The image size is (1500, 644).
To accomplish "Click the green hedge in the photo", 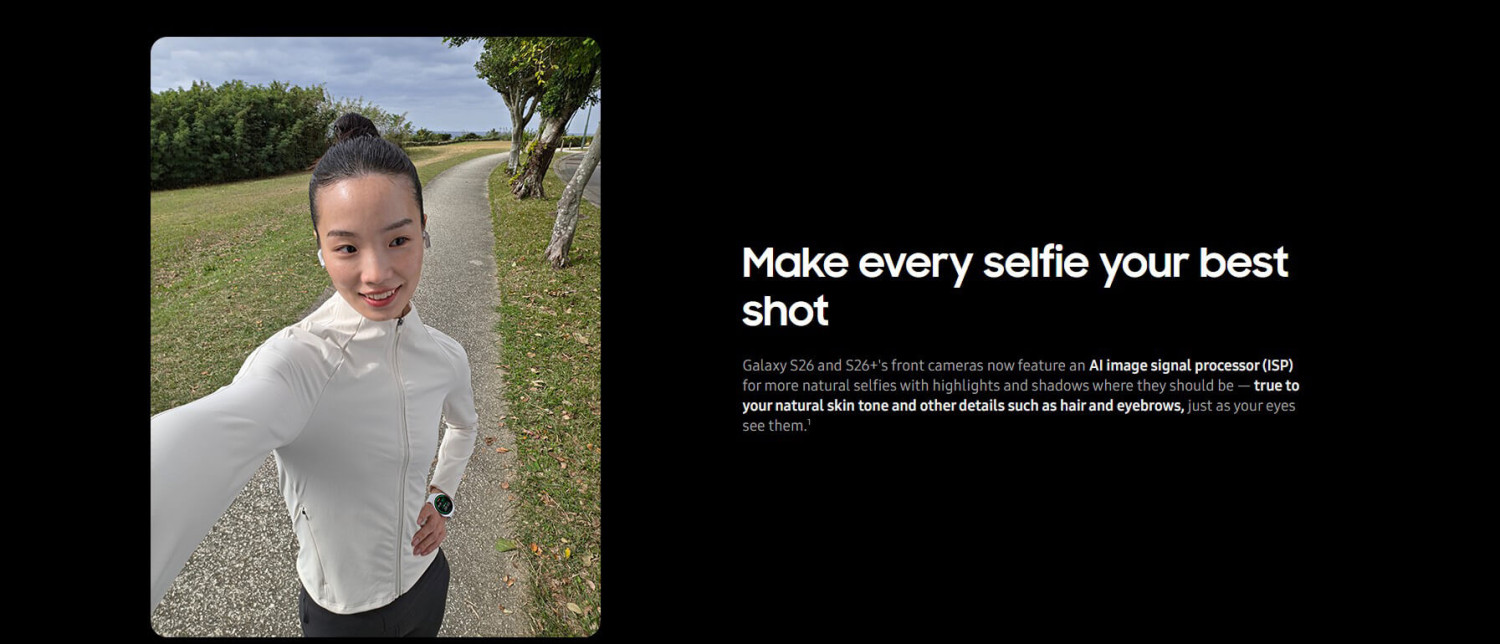I will coord(240,133).
